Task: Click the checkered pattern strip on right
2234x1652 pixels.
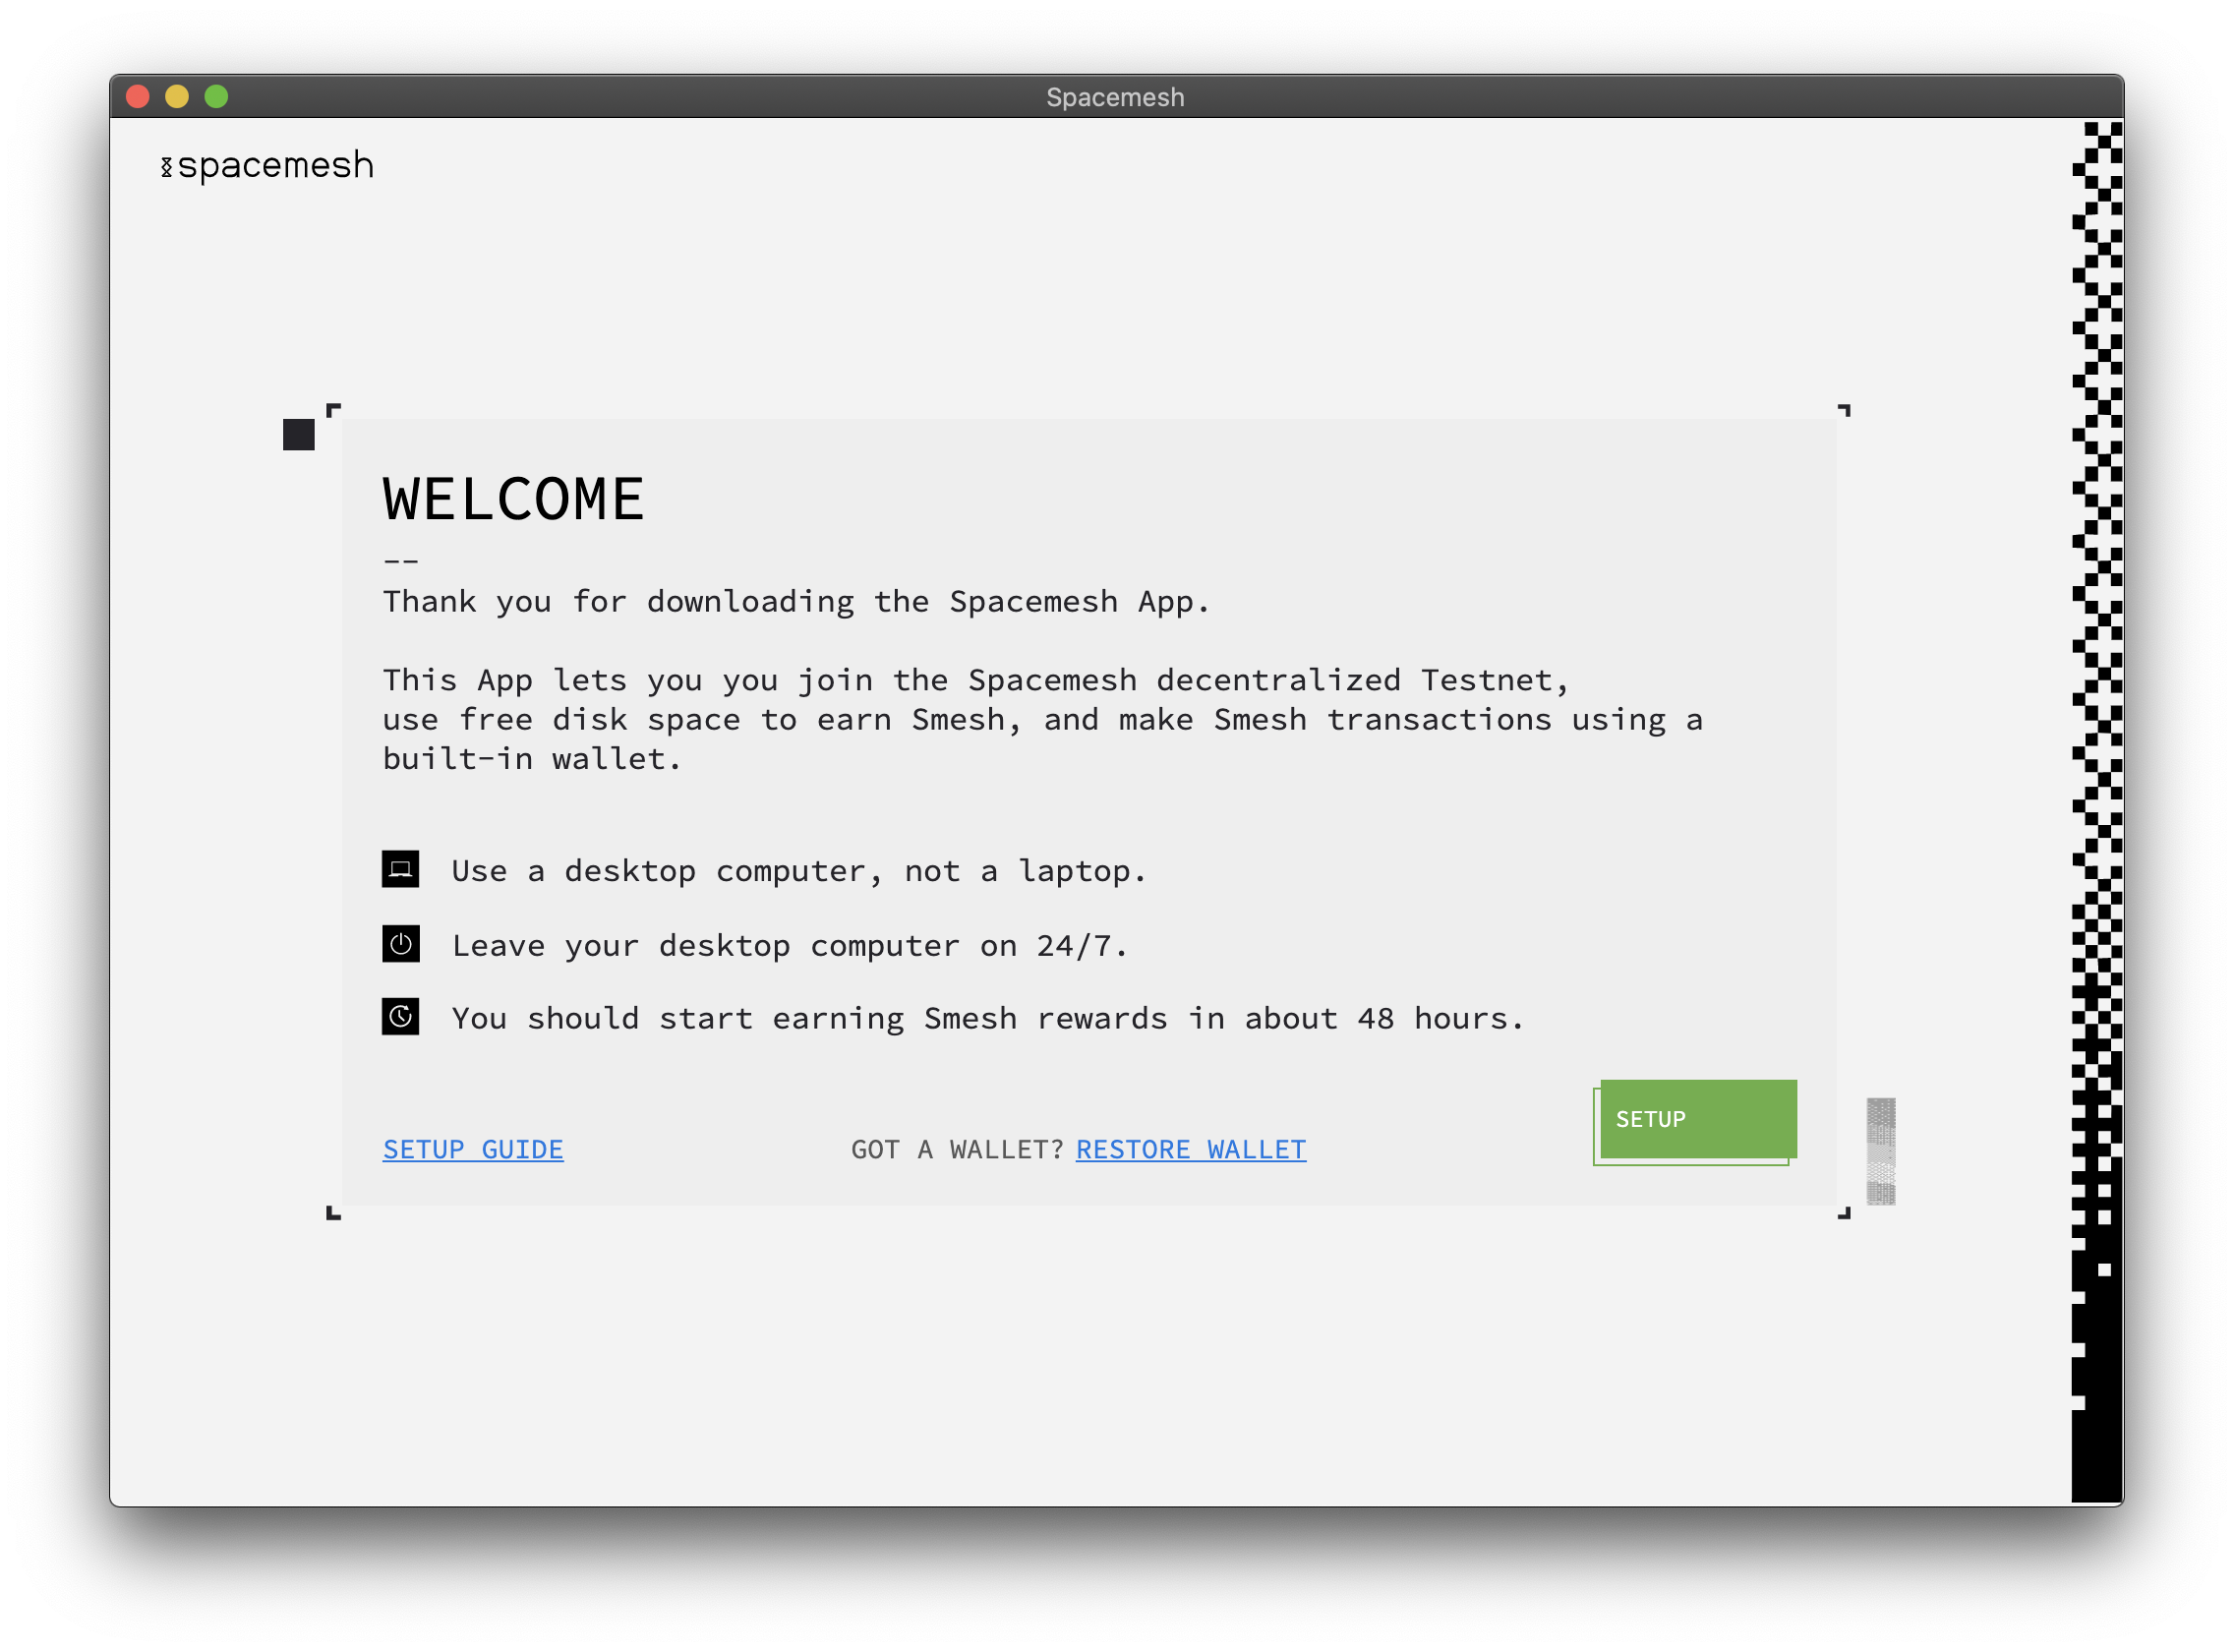Action: click(2096, 700)
